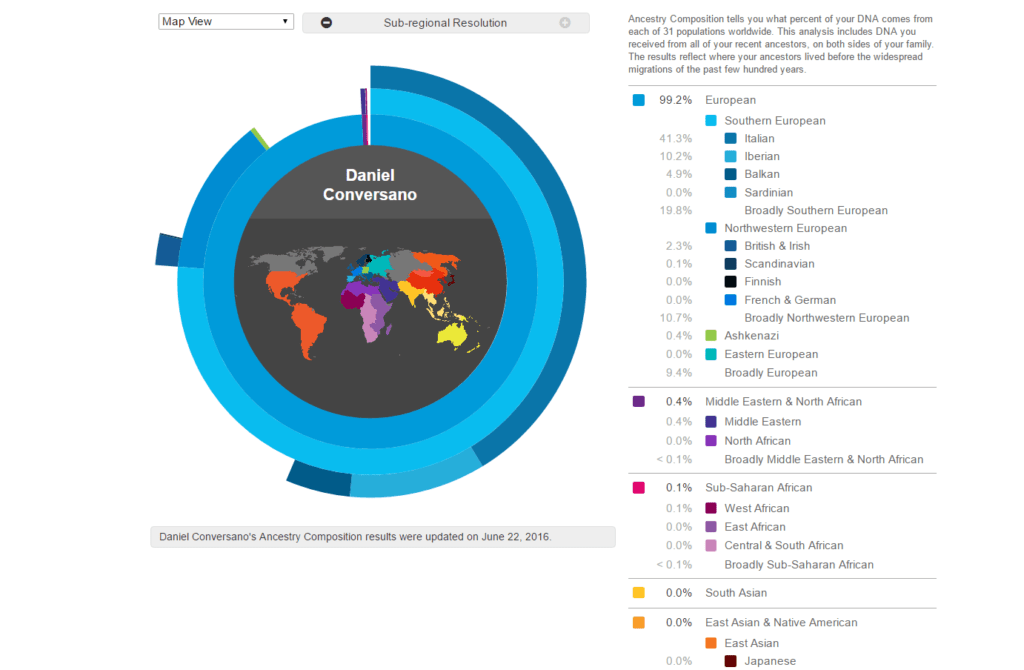The image size is (1024, 670).
Task: Select the Iberian legend swatch
Action: point(731,156)
